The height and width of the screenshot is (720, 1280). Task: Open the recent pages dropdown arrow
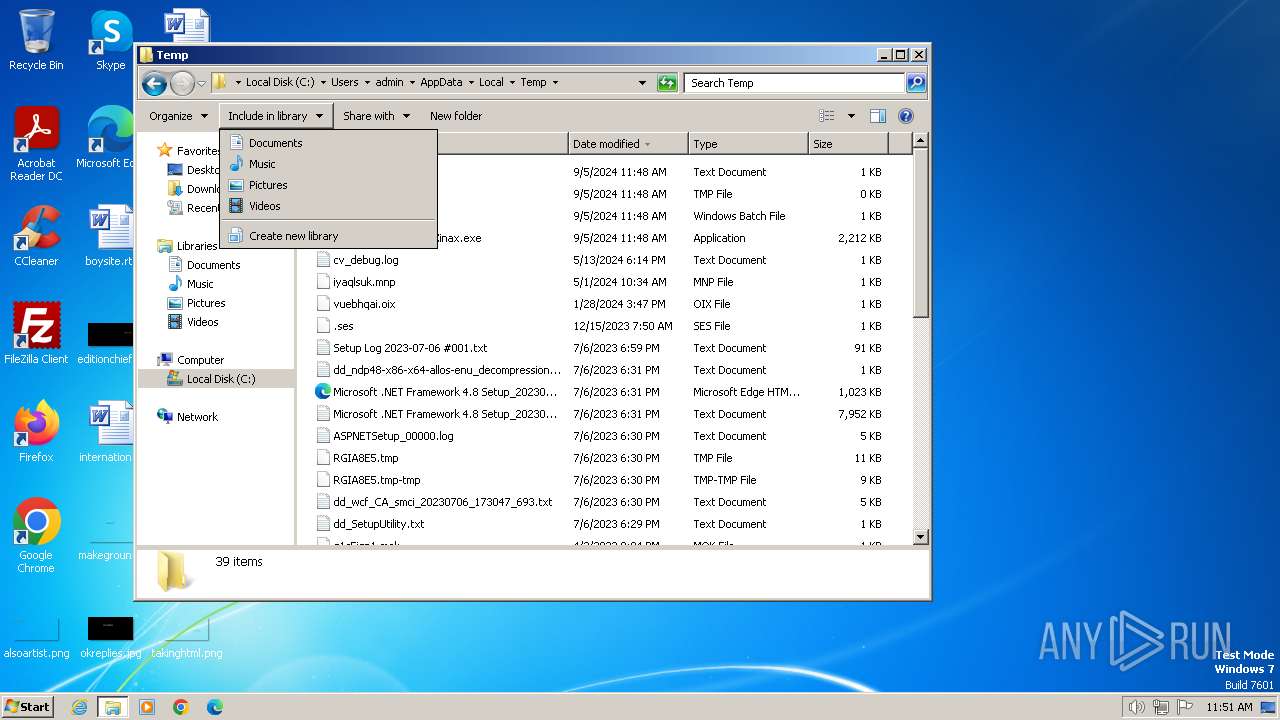coord(201,83)
